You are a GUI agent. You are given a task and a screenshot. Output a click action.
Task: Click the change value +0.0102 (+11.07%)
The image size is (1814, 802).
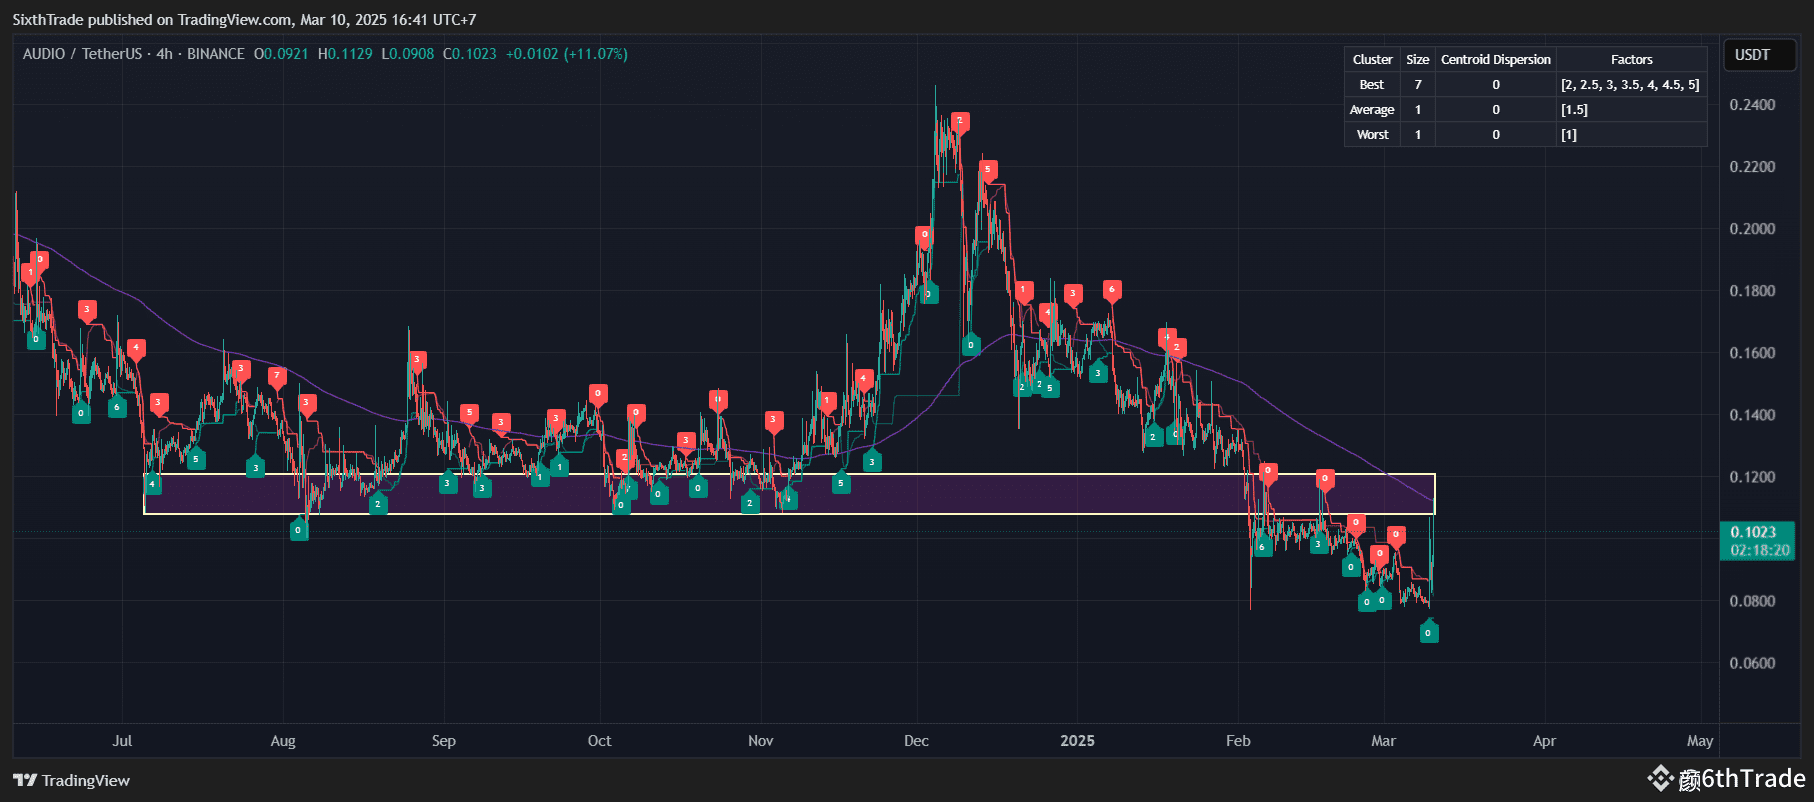(567, 54)
